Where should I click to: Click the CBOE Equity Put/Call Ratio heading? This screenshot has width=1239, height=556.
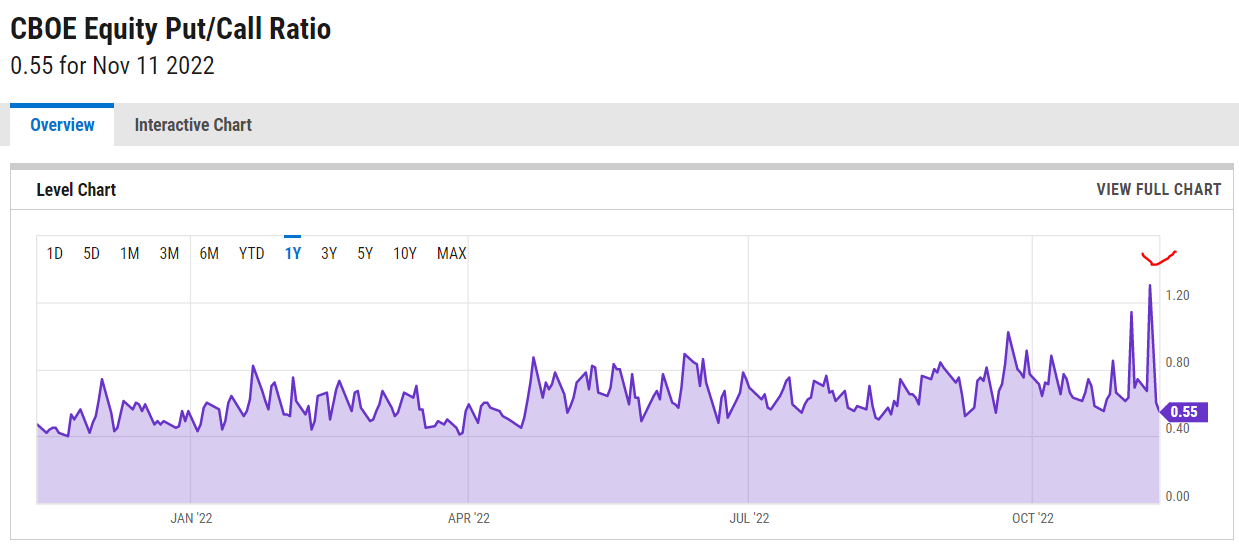pyautogui.click(x=171, y=29)
